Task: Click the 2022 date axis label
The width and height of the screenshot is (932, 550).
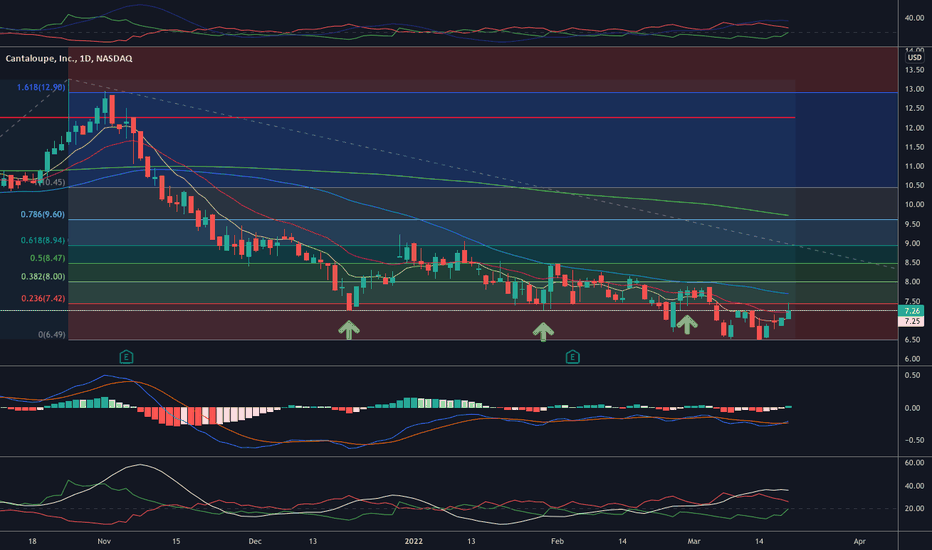Action: pos(413,541)
